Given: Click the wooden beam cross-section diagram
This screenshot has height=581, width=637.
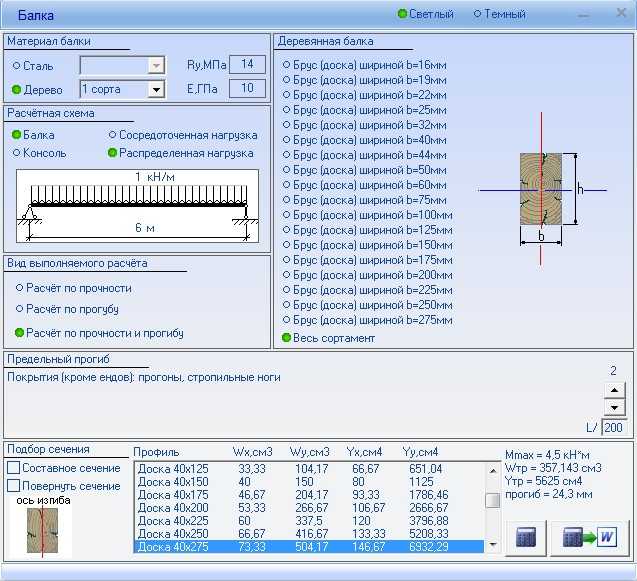Looking at the screenshot, I should (x=541, y=189).
